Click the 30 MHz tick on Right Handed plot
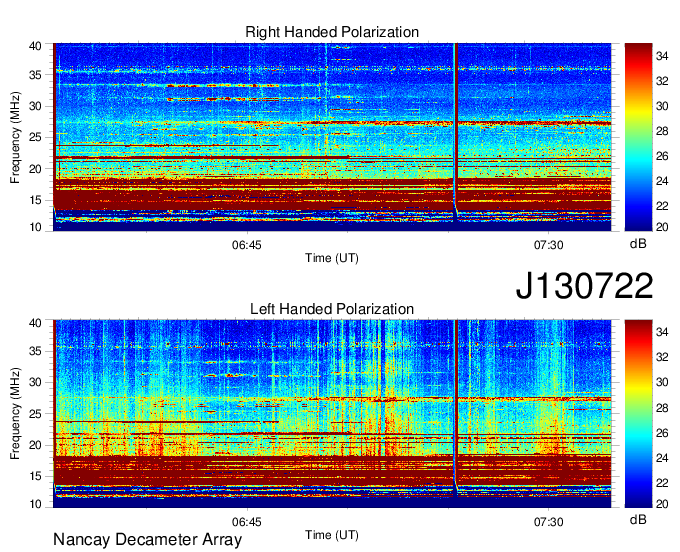The height and width of the screenshot is (552, 680). click(x=35, y=106)
